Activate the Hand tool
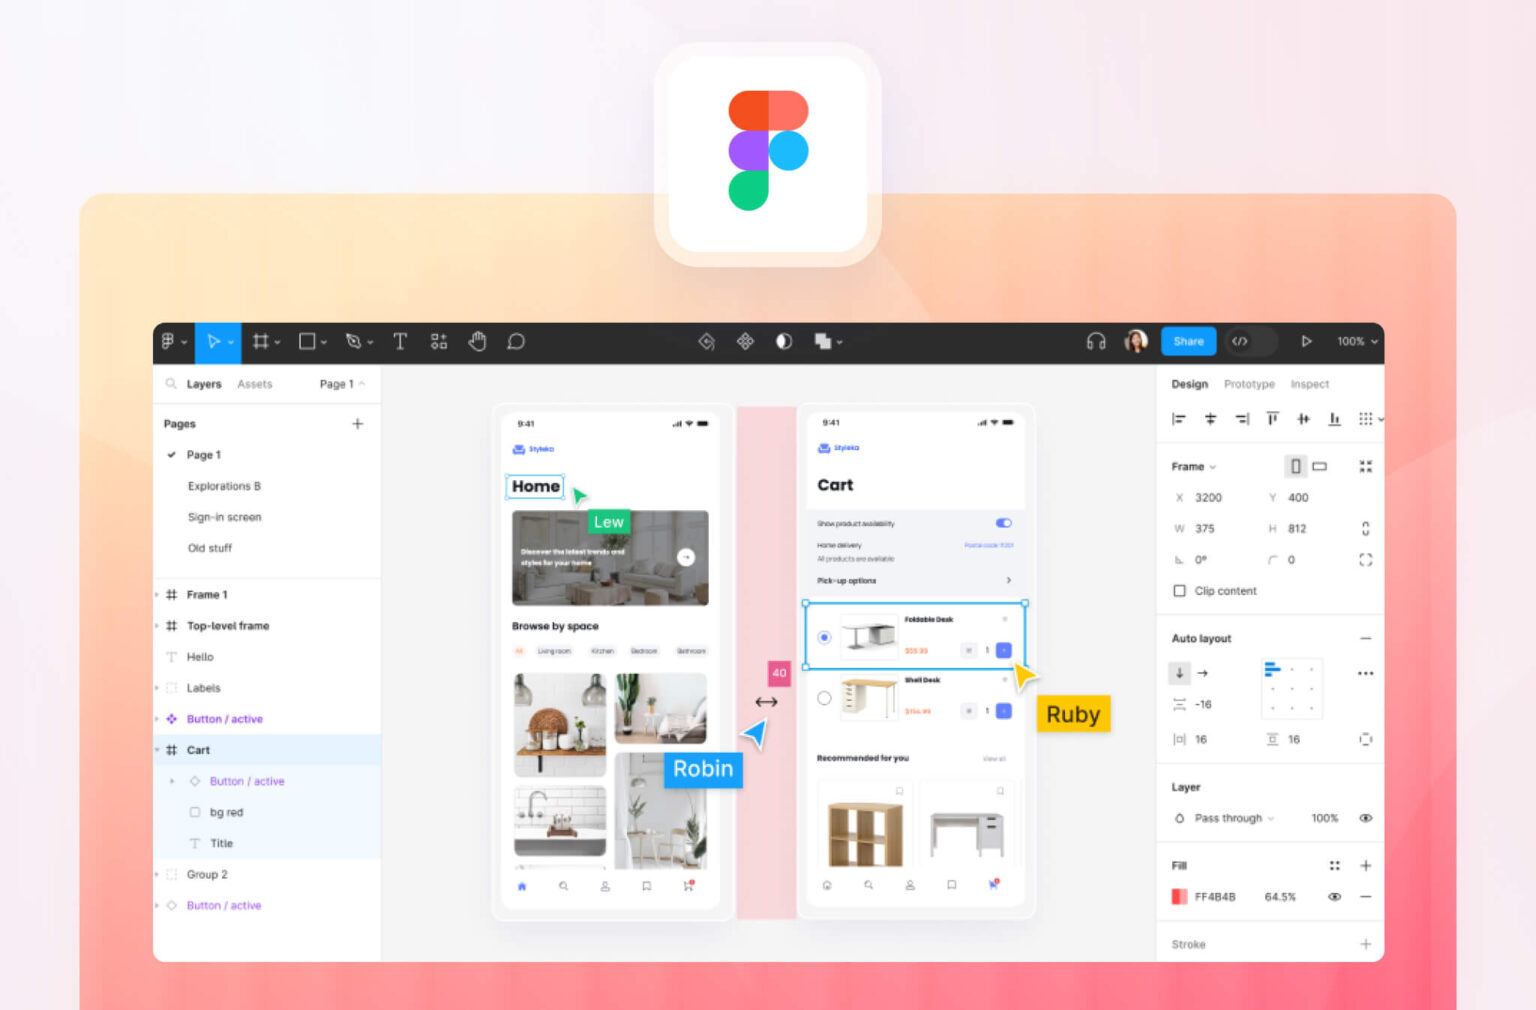 [477, 341]
